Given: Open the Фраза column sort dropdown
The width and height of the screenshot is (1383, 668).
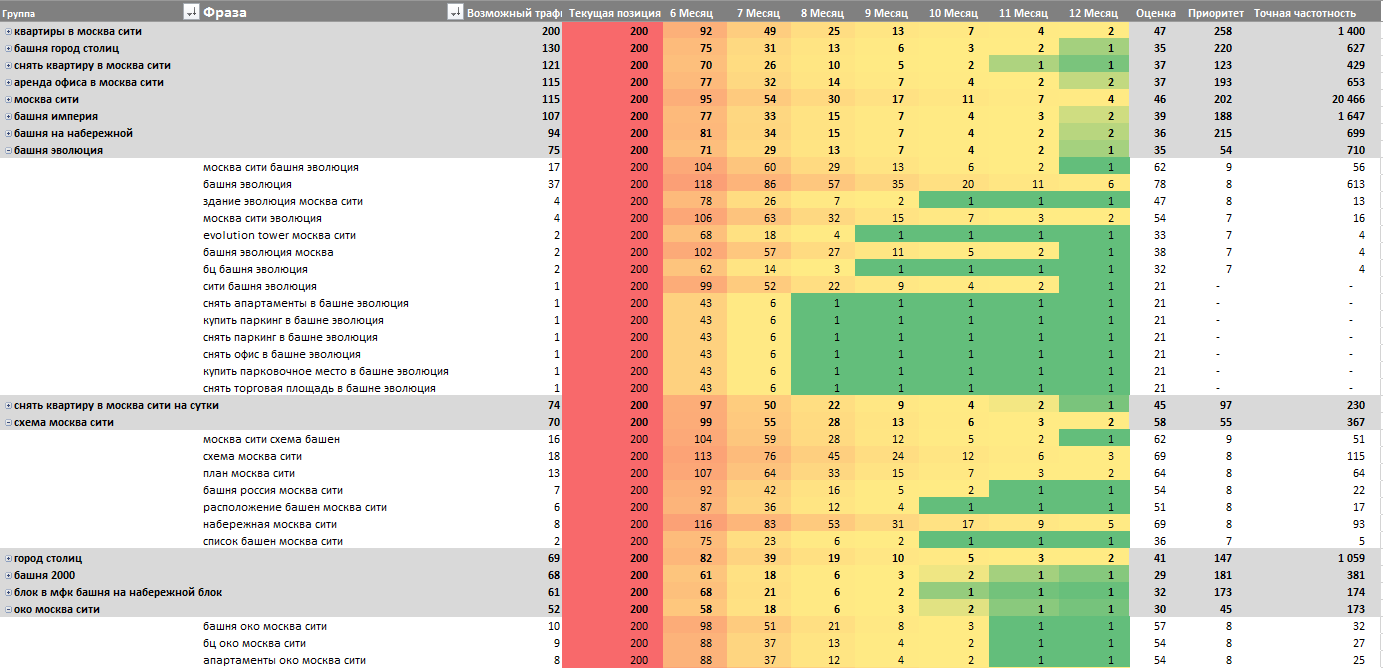Looking at the screenshot, I should [455, 12].
